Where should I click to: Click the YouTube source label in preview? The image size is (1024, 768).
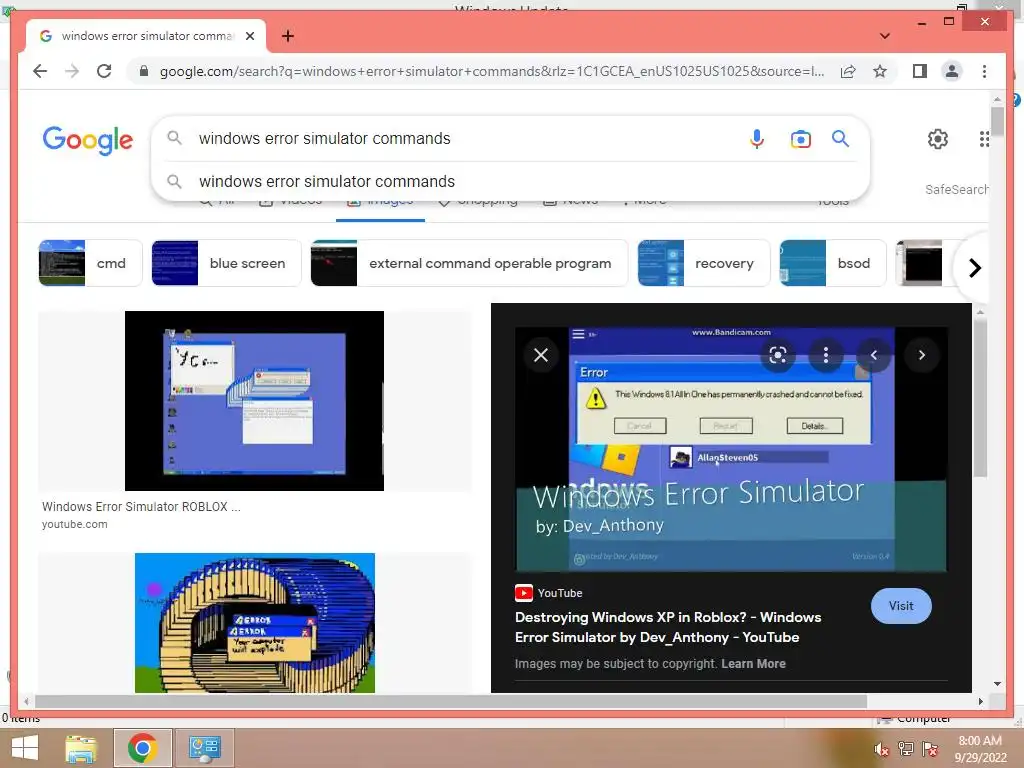click(x=549, y=593)
